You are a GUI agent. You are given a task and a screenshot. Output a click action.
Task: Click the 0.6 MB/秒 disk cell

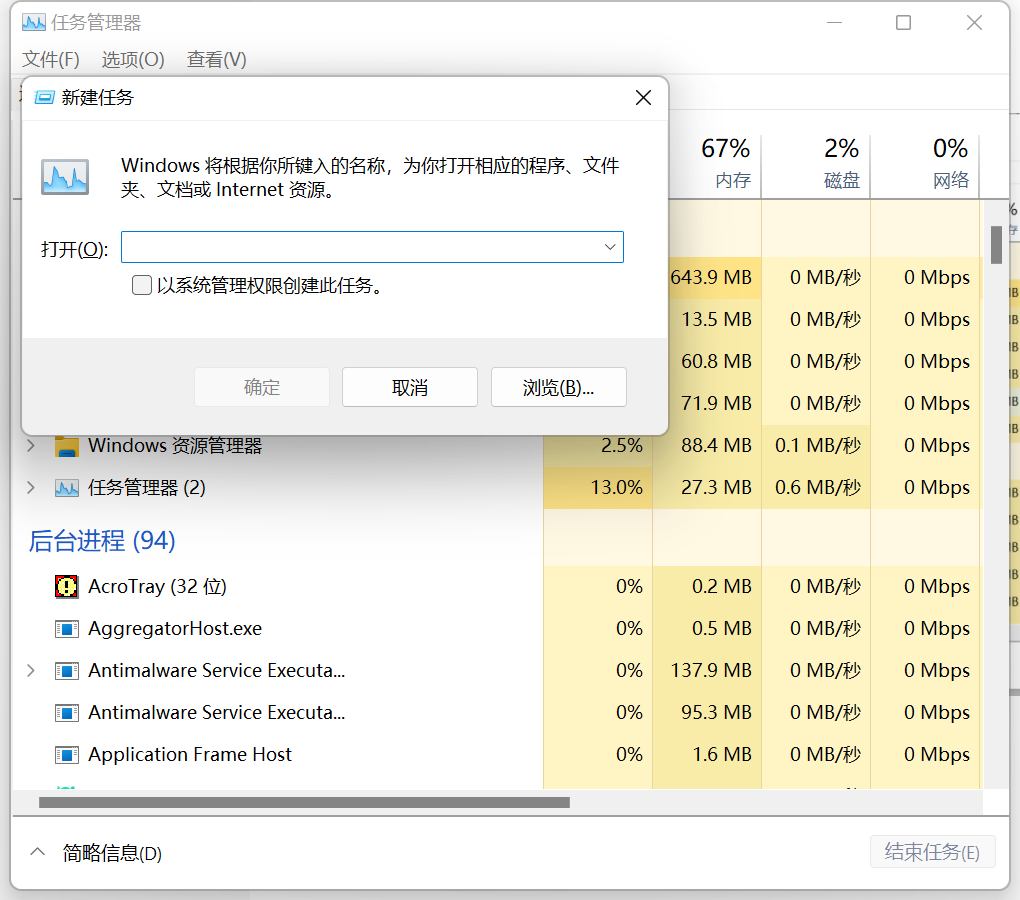818,488
